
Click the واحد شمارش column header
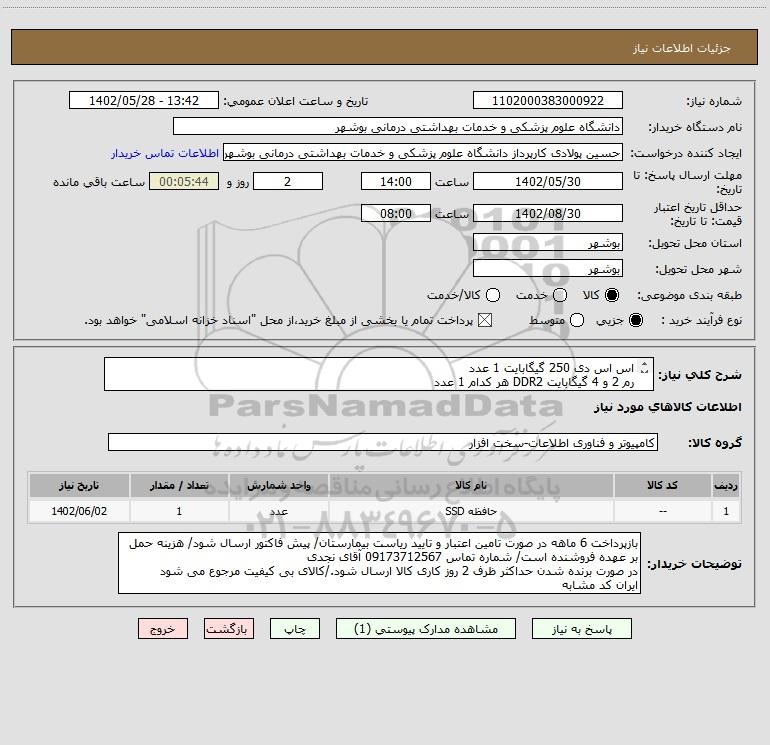click(278, 485)
